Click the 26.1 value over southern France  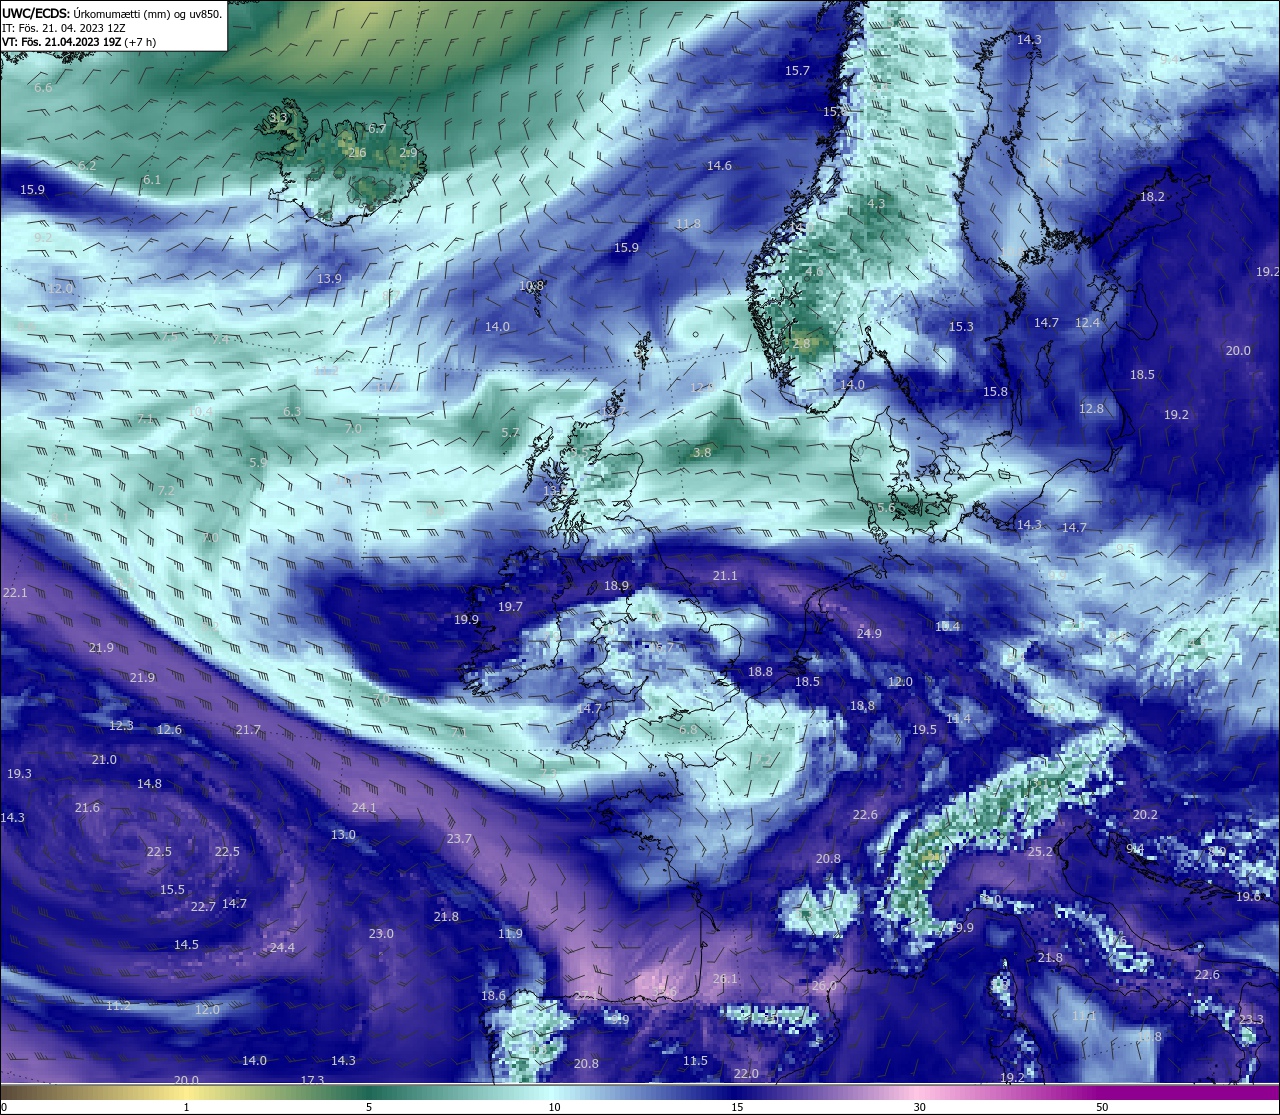[x=725, y=979]
